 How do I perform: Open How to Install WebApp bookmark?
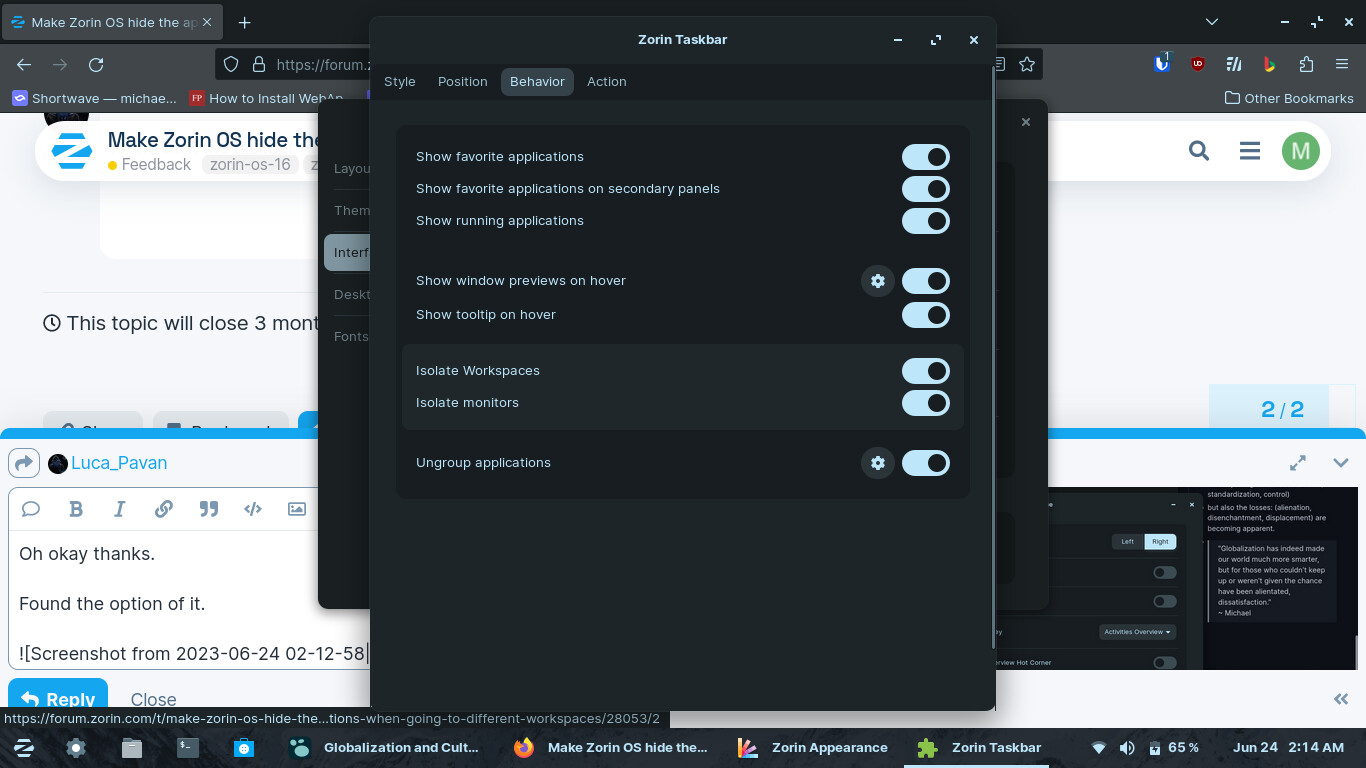267,98
